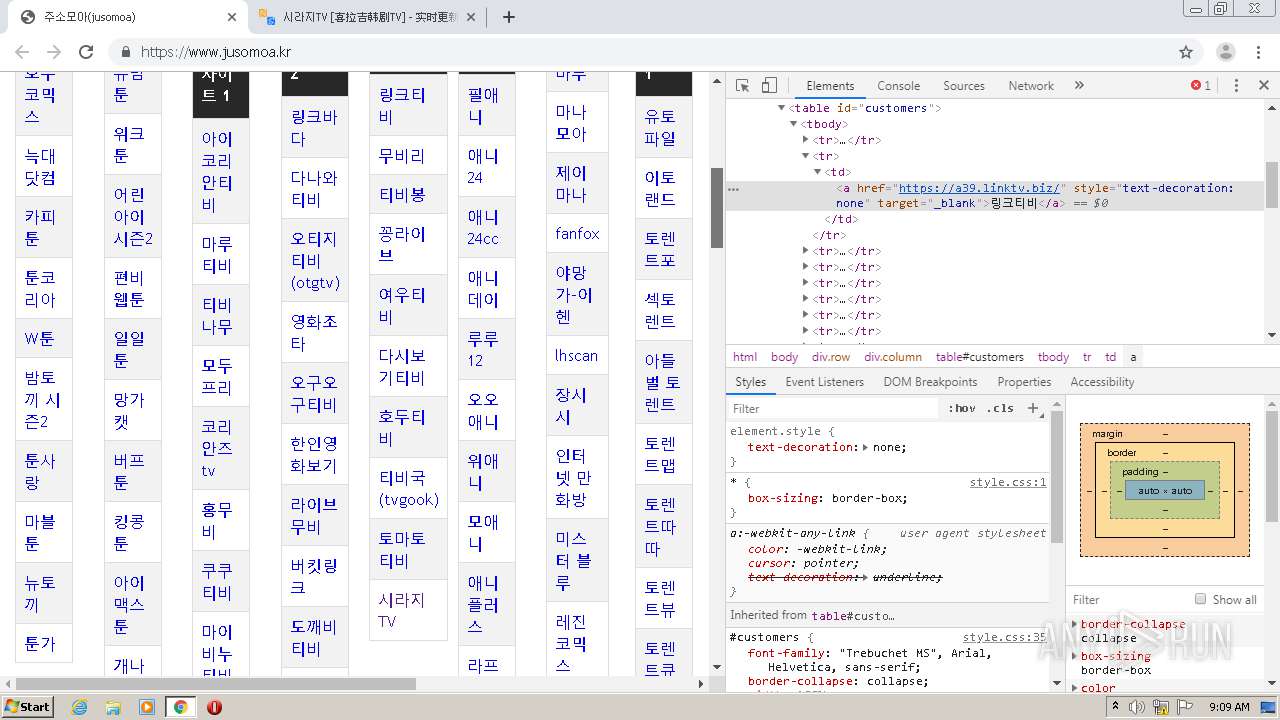Toggle the device toolbar icon

click(x=769, y=86)
